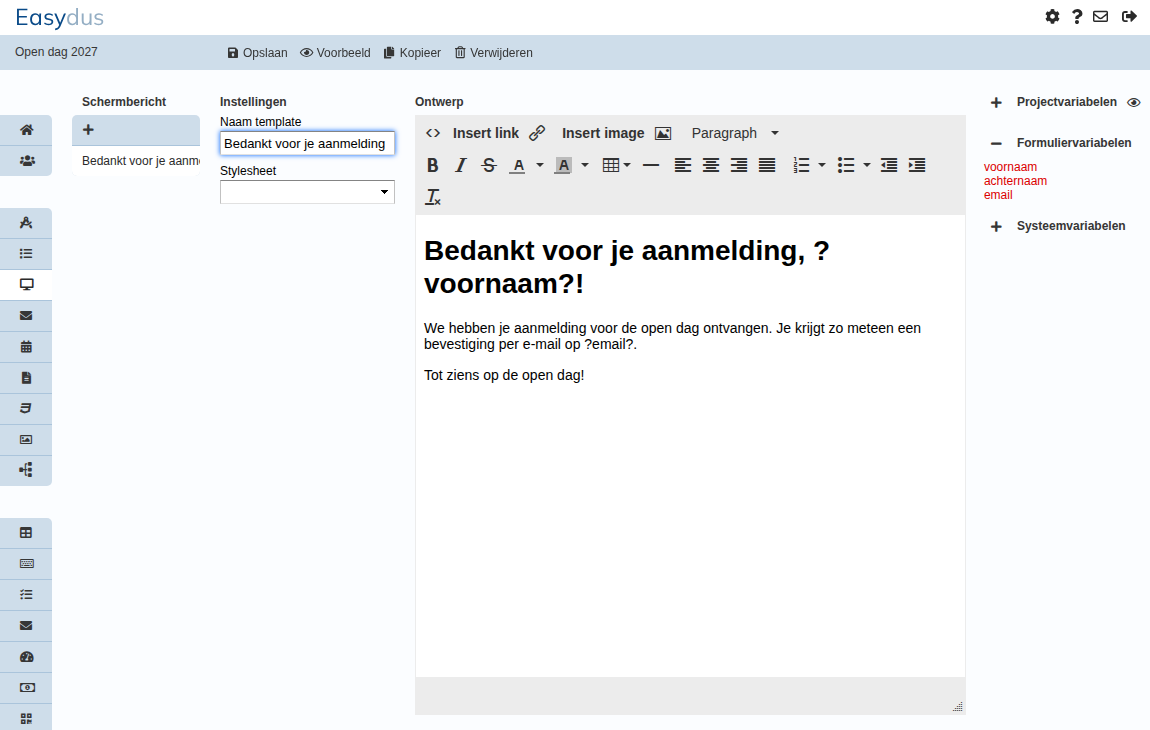Clear text formatting

point(433,197)
